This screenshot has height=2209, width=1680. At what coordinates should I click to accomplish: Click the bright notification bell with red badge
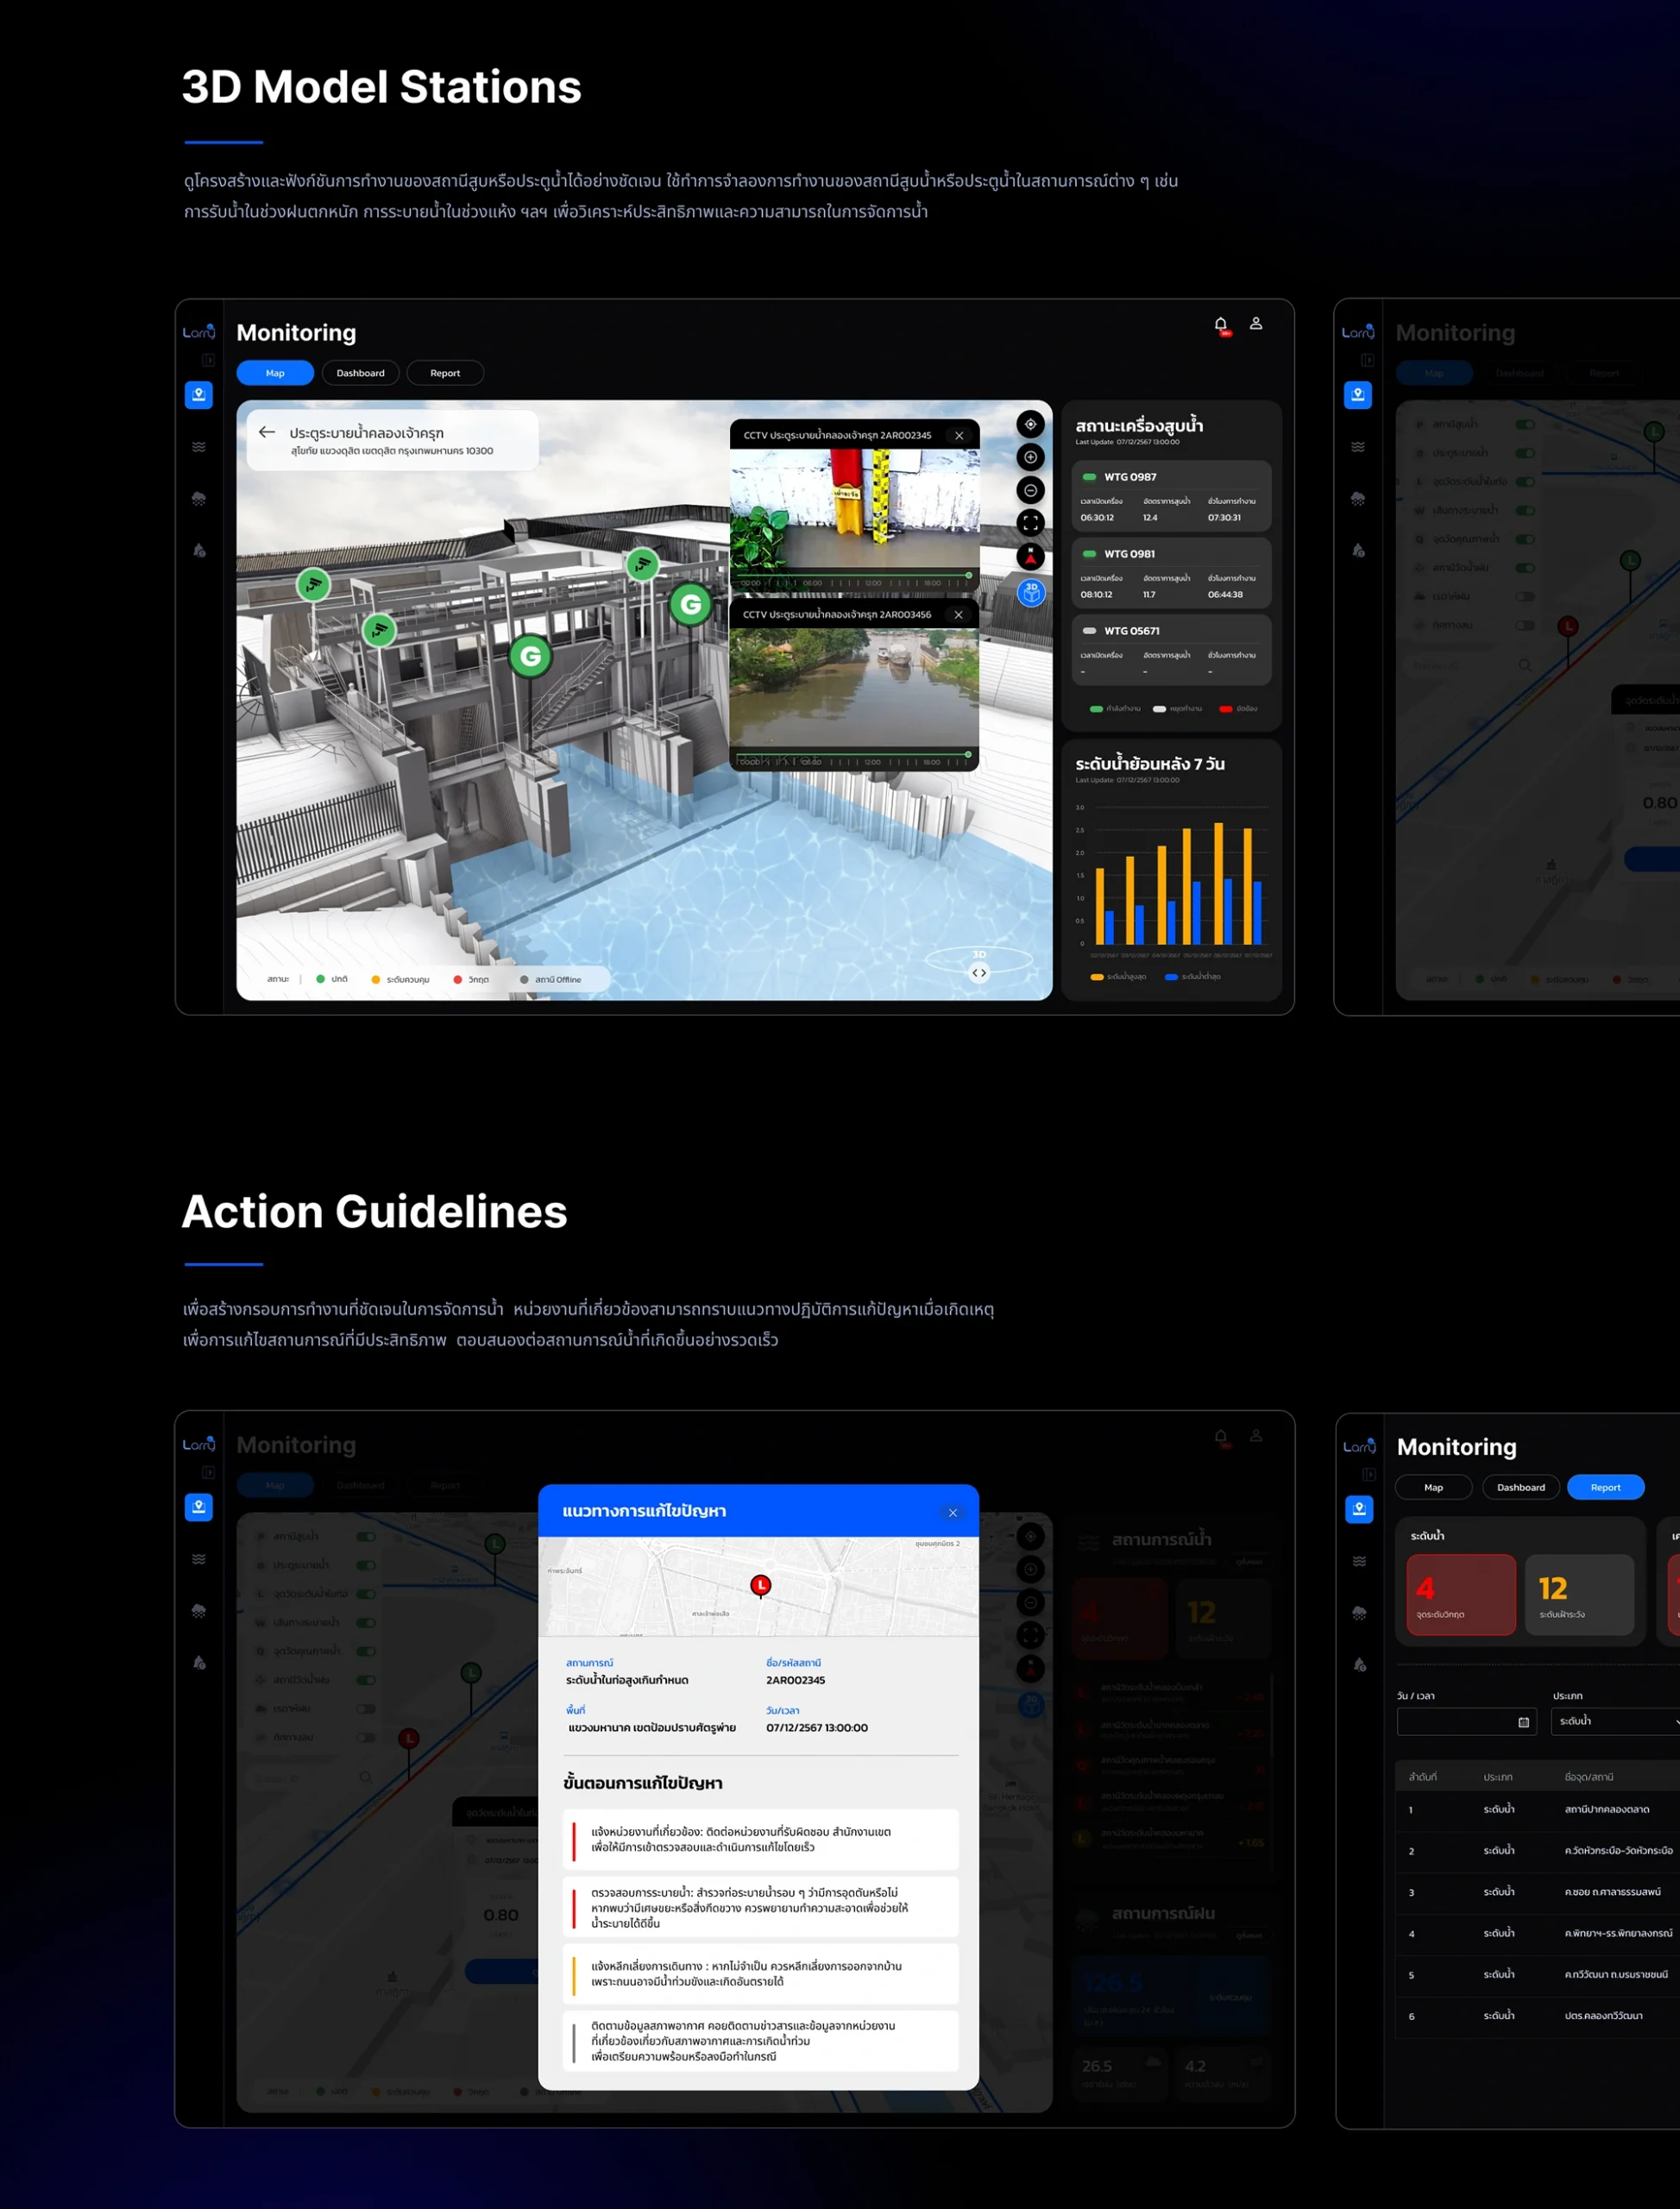(x=1220, y=325)
